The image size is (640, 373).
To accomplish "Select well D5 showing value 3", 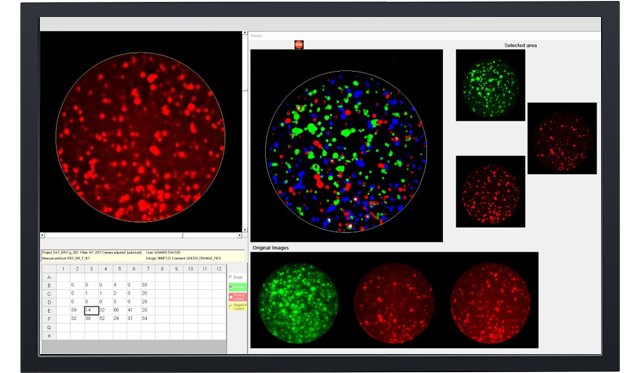I will click(x=120, y=302).
